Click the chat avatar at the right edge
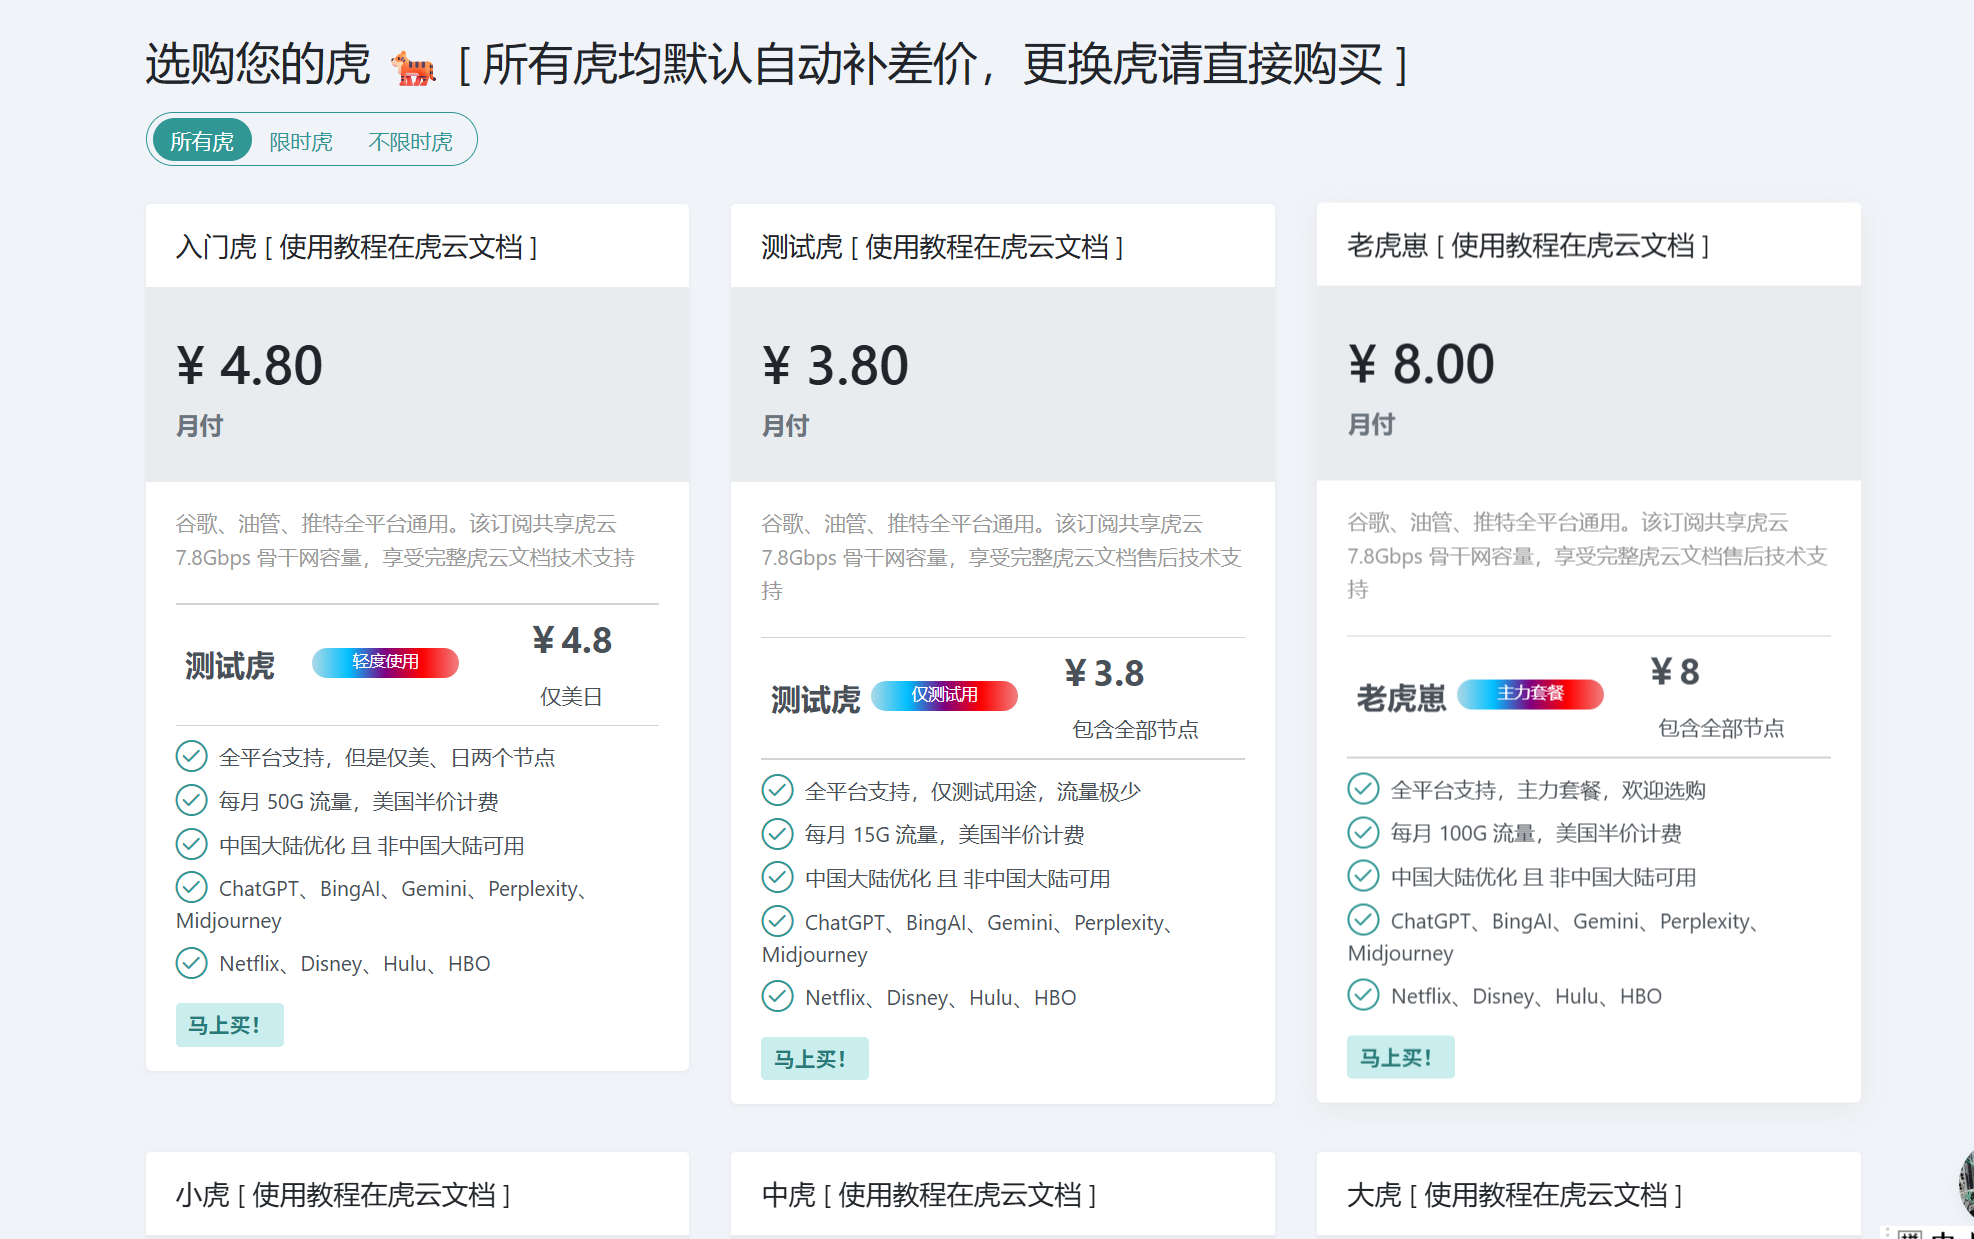 [1965, 1182]
